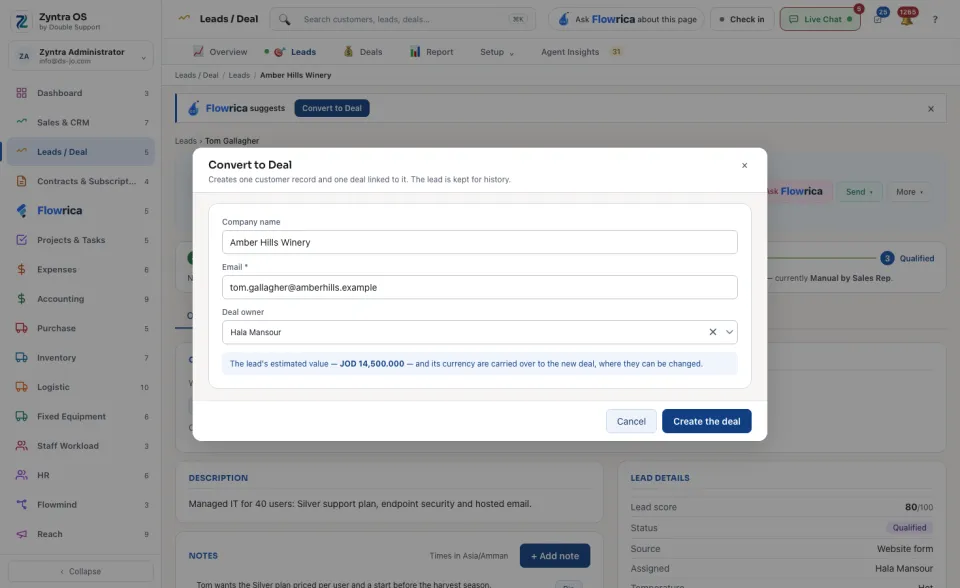This screenshot has height=588, width=960.
Task: Open Dashboard from the sidebar icon
Action: point(21,93)
